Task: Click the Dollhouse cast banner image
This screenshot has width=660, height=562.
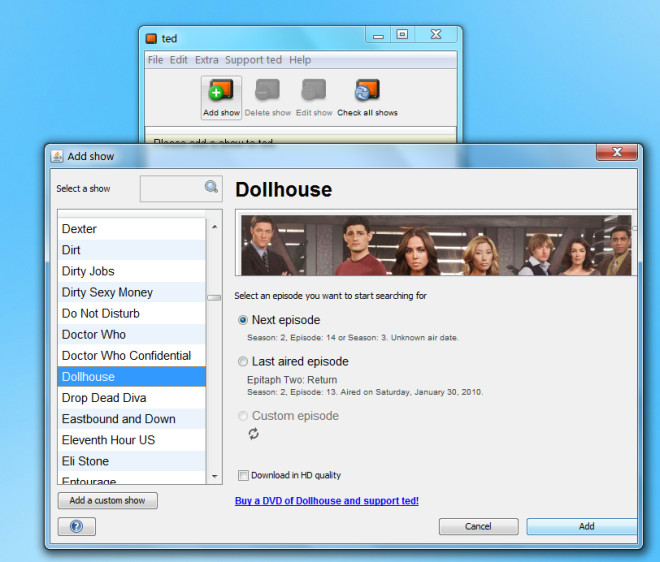Action: 436,245
